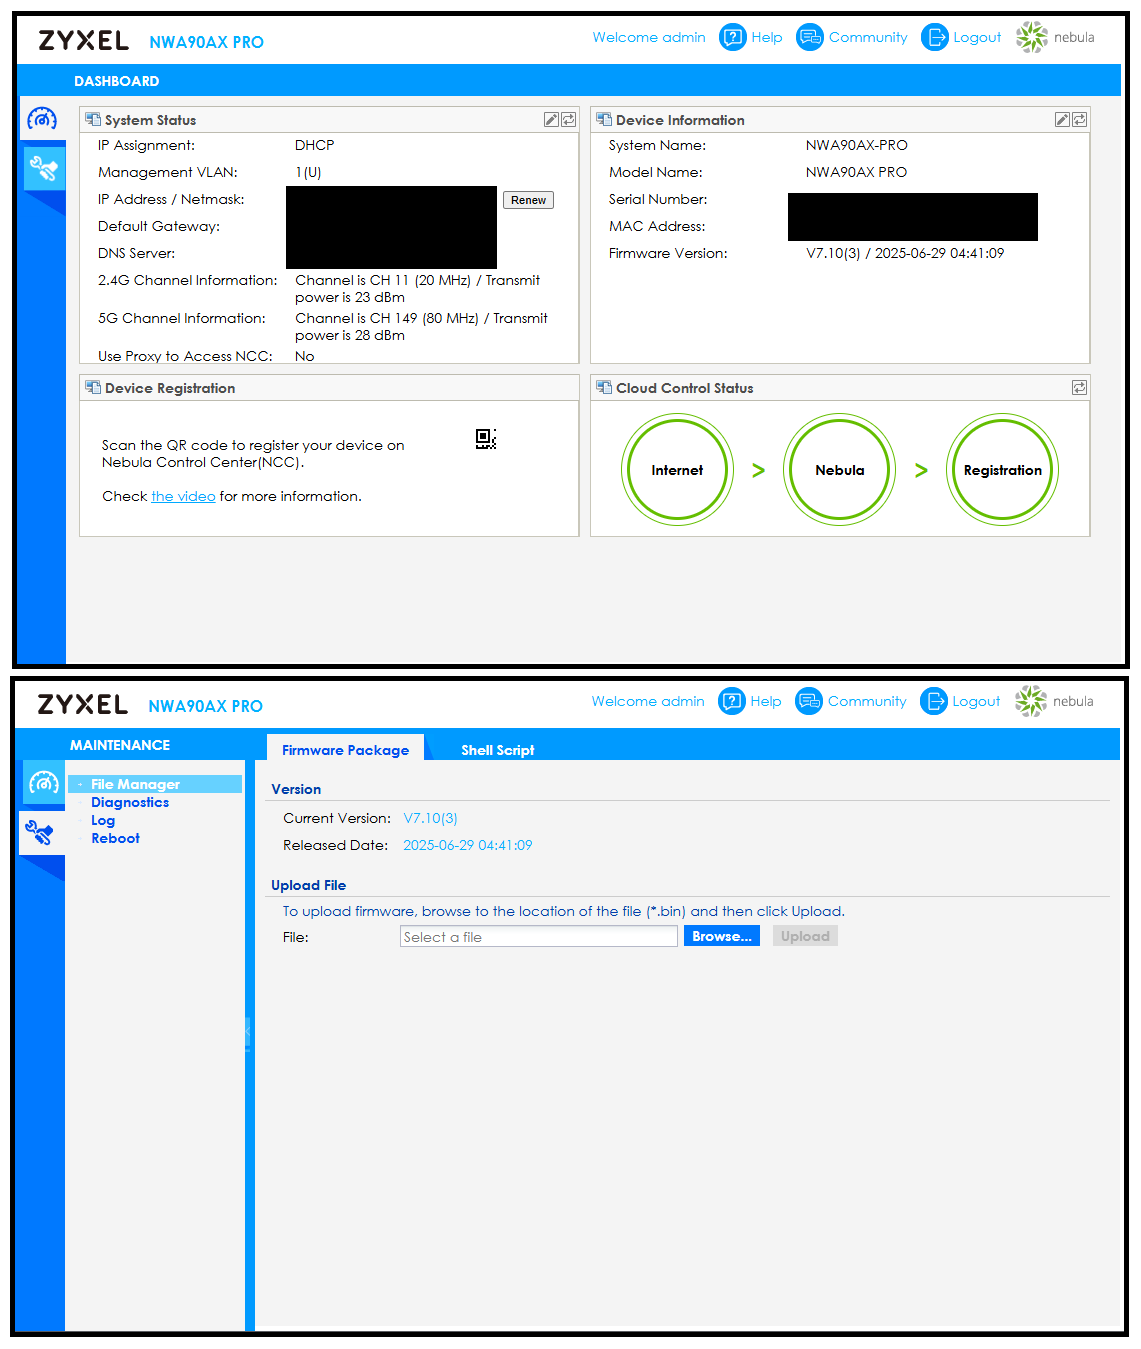The height and width of the screenshot is (1349, 1141).
Task: Click ZYXEL logo on maintenance page
Action: click(x=83, y=704)
